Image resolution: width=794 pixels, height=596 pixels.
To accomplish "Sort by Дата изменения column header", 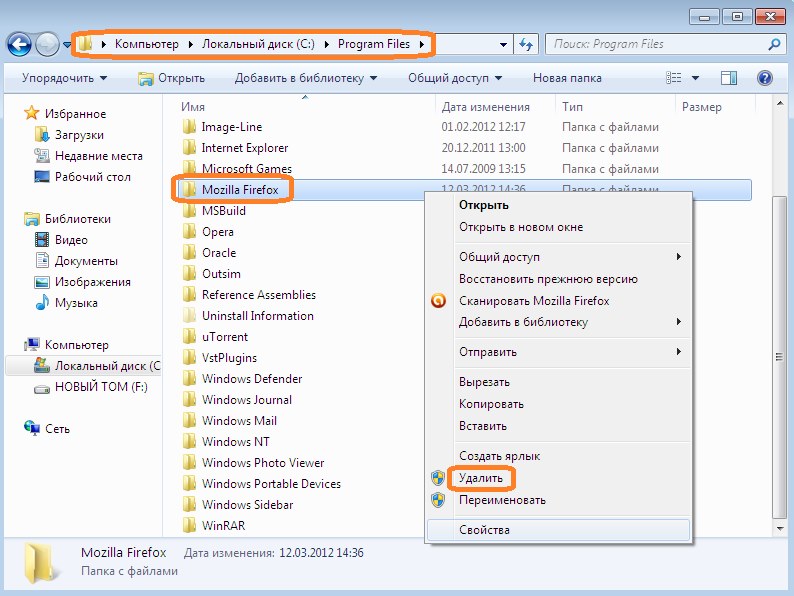I will (486, 107).
